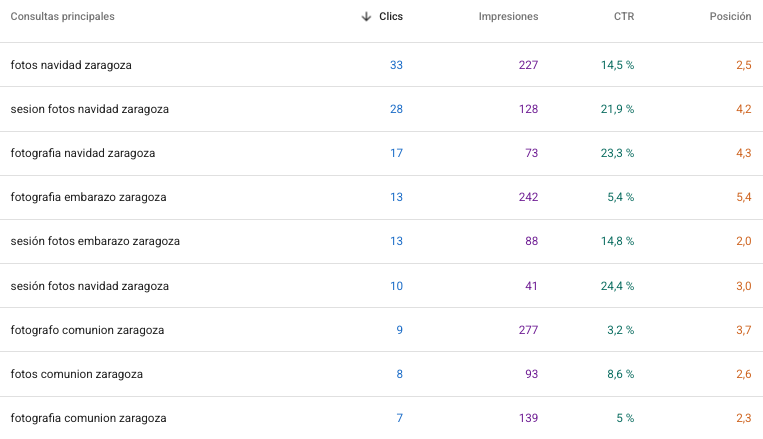
Task: Select the 'sesion fotos navidad zaragoza' query row
Action: [89, 109]
